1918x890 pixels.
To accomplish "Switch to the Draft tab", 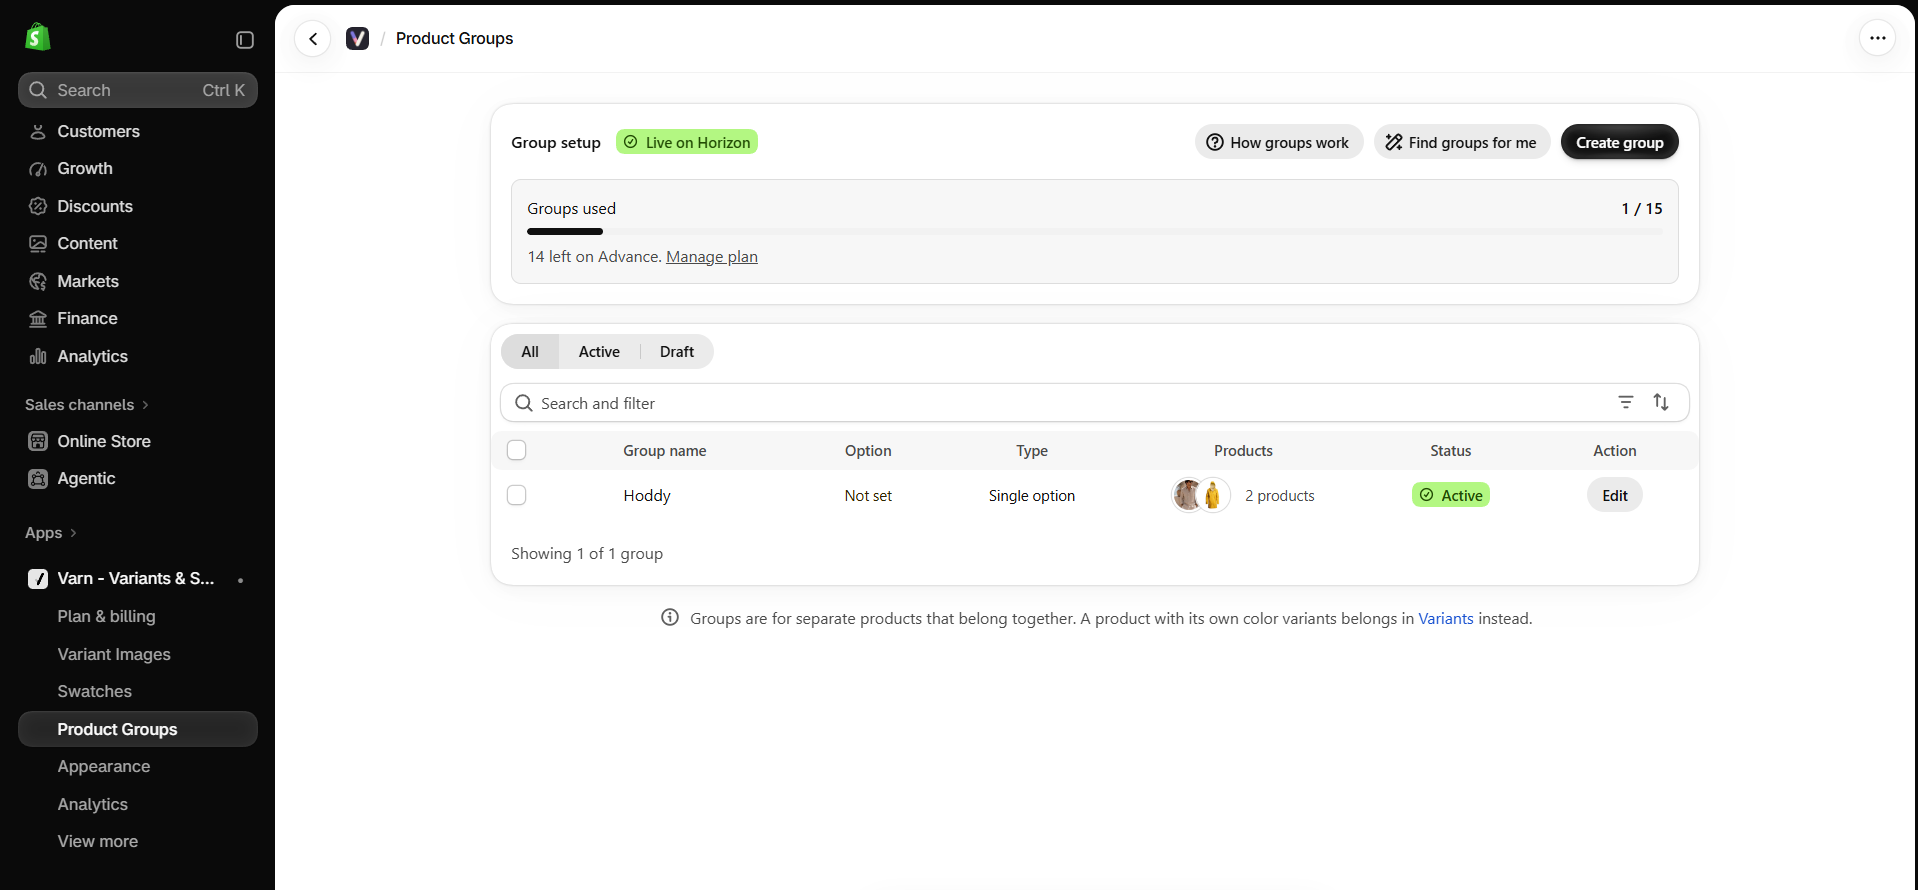I will [x=677, y=352].
